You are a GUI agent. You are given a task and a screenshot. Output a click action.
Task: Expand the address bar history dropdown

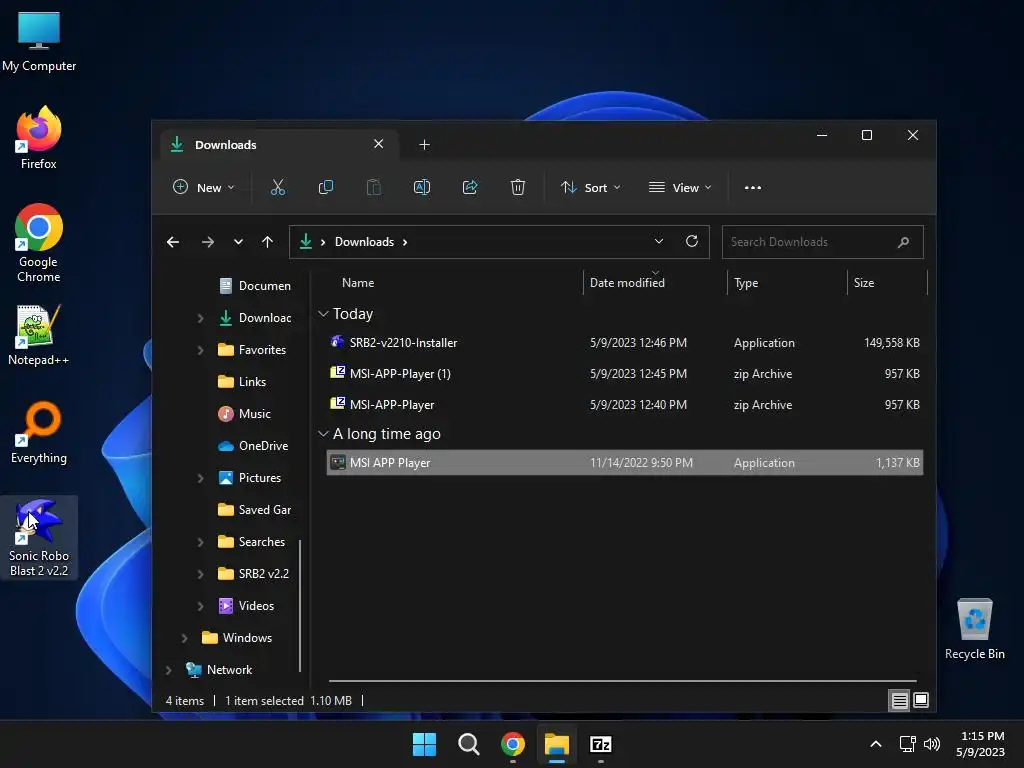(659, 242)
